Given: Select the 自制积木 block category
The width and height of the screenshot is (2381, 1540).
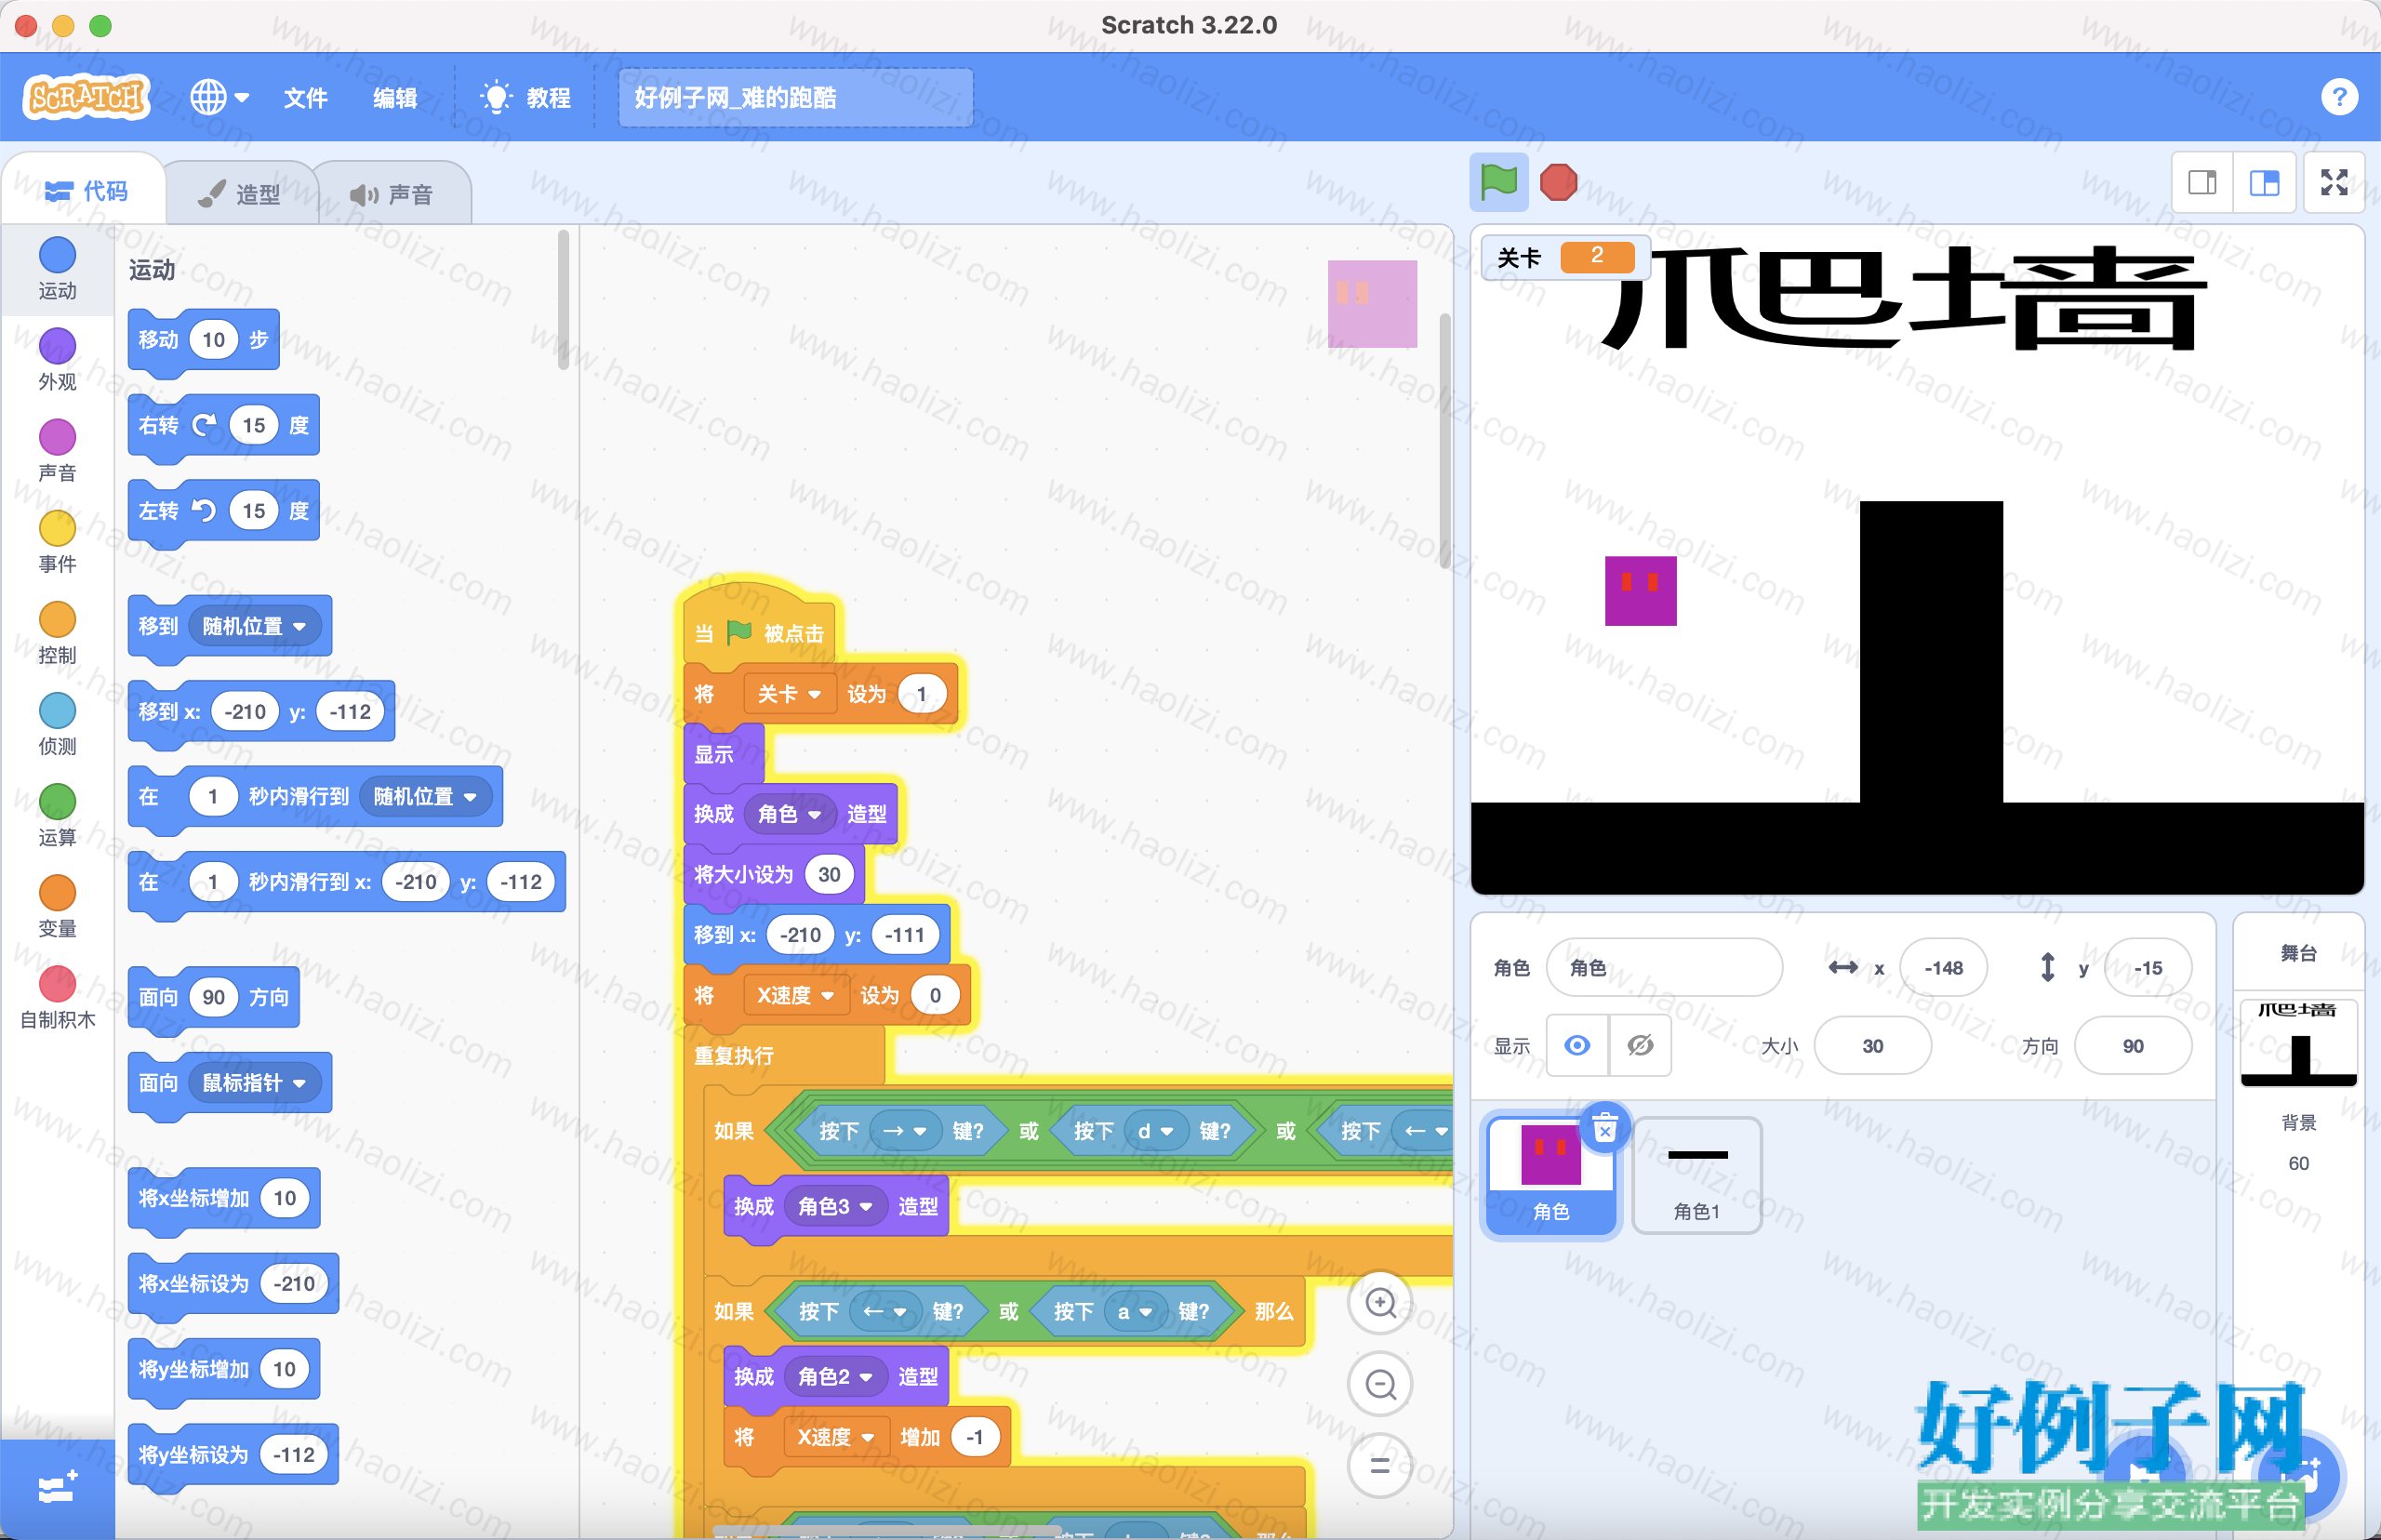Looking at the screenshot, I should click(57, 997).
